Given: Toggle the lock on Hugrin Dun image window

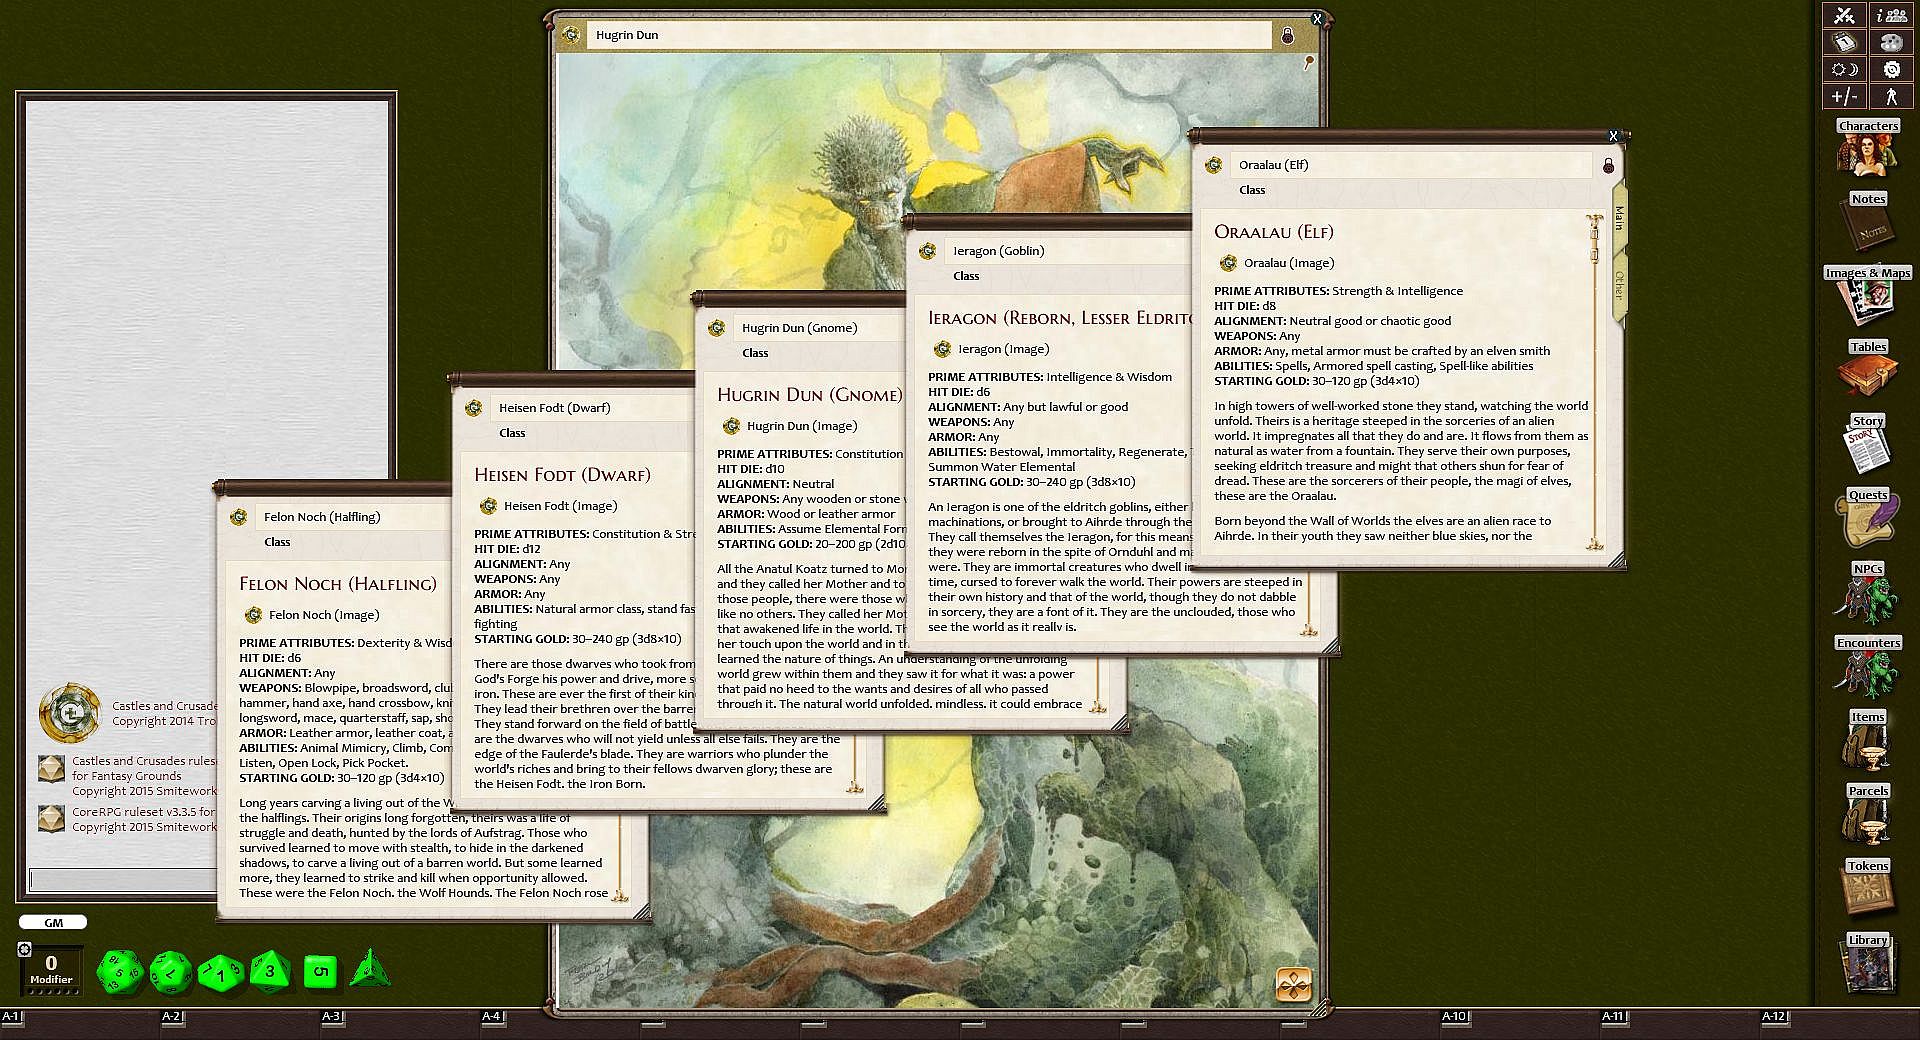Looking at the screenshot, I should [x=1288, y=36].
